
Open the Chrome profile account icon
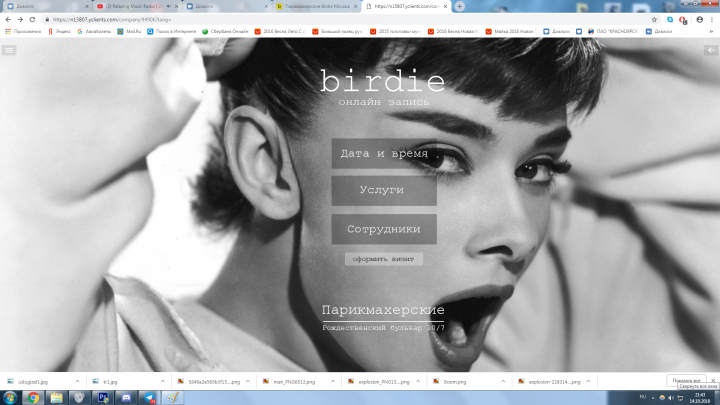(699, 20)
